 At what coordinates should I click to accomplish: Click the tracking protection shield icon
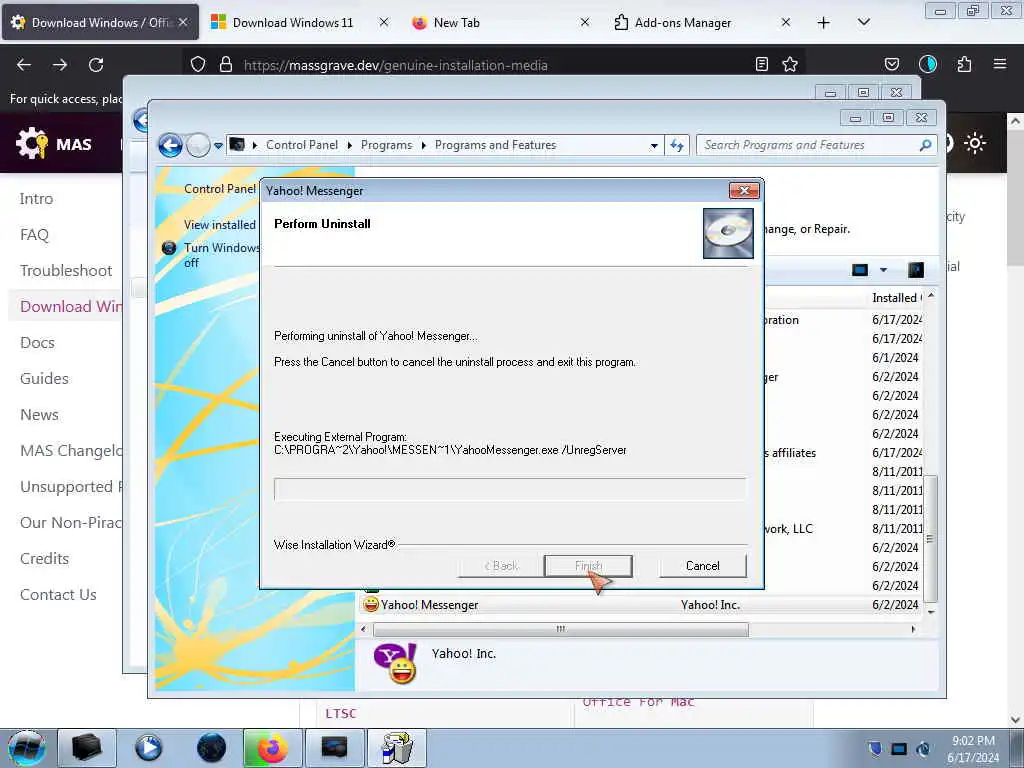click(x=198, y=65)
